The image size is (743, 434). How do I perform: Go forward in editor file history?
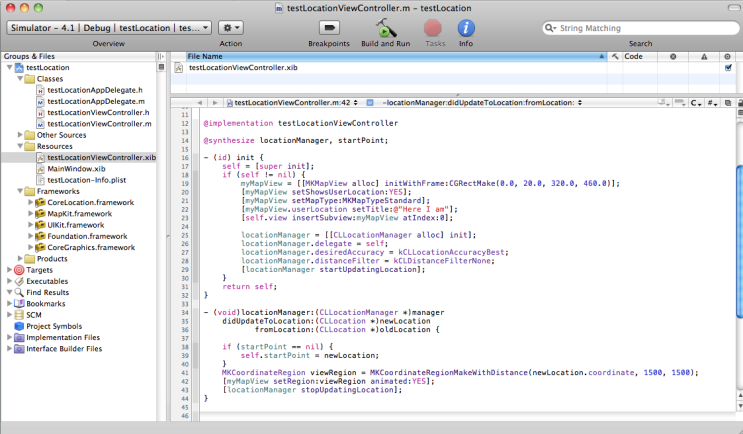[x=215, y=103]
